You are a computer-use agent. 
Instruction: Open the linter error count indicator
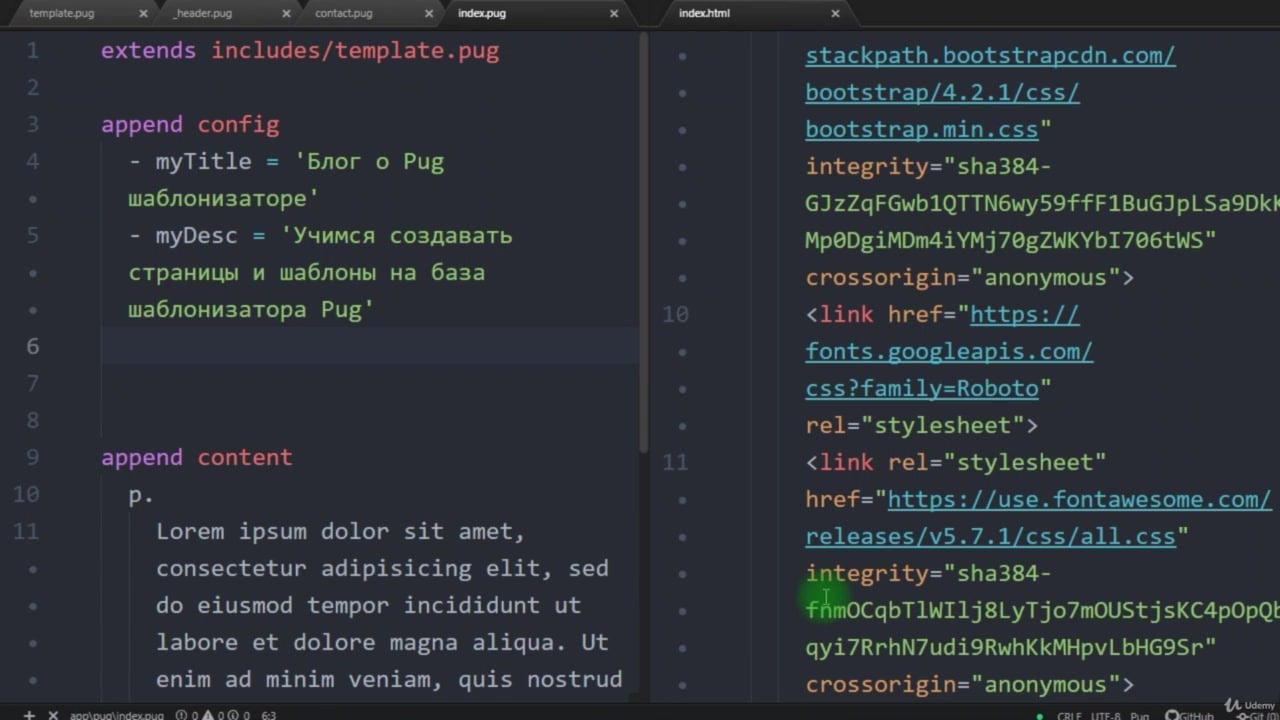[x=185, y=715]
